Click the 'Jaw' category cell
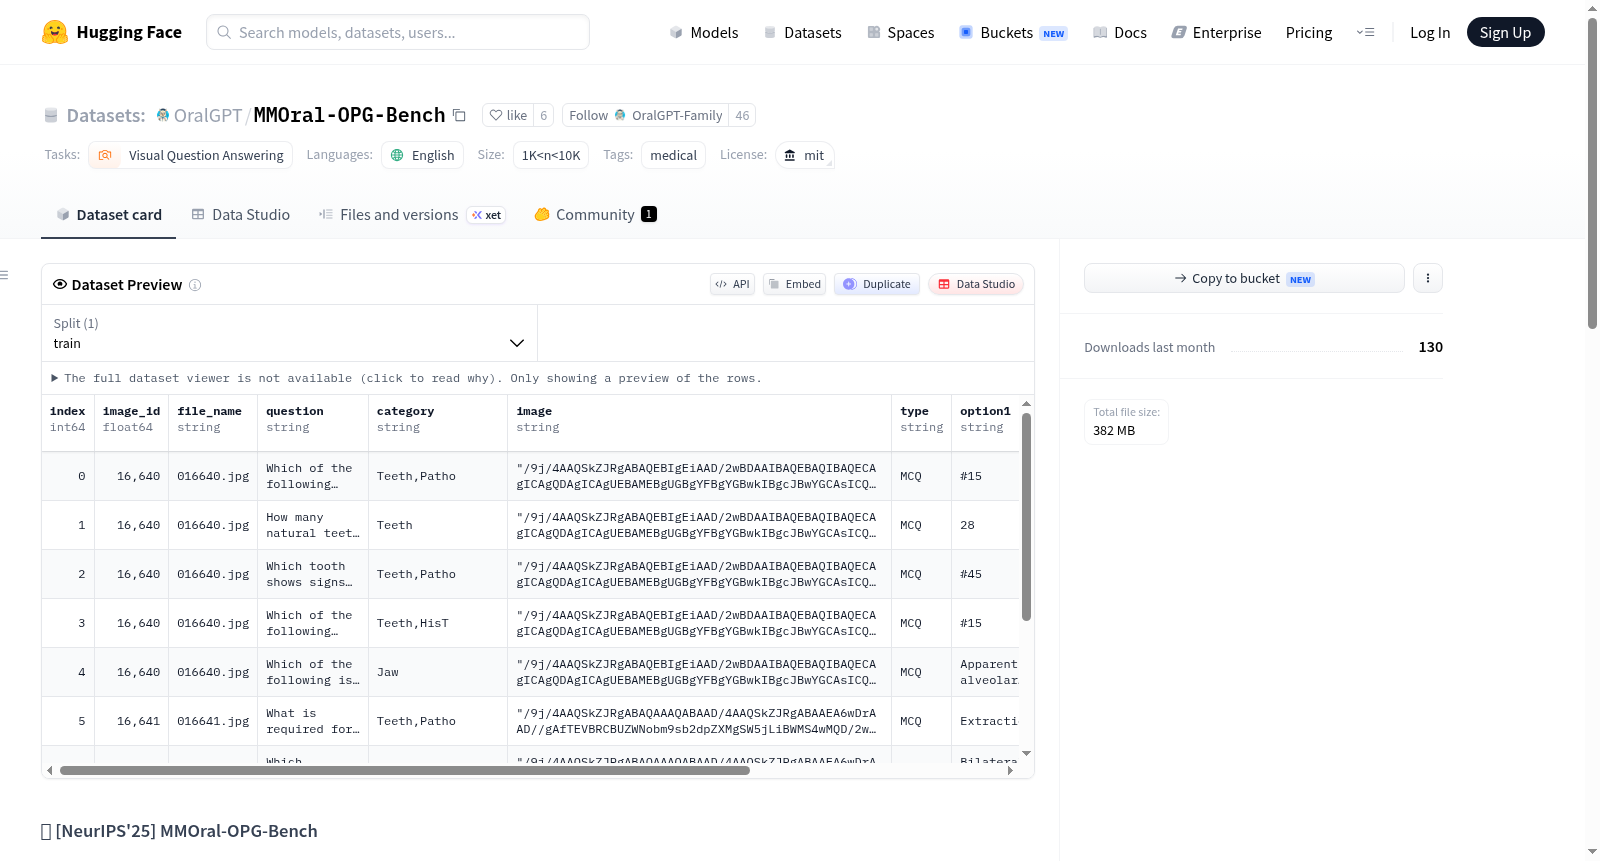1600x861 pixels. tap(438, 672)
